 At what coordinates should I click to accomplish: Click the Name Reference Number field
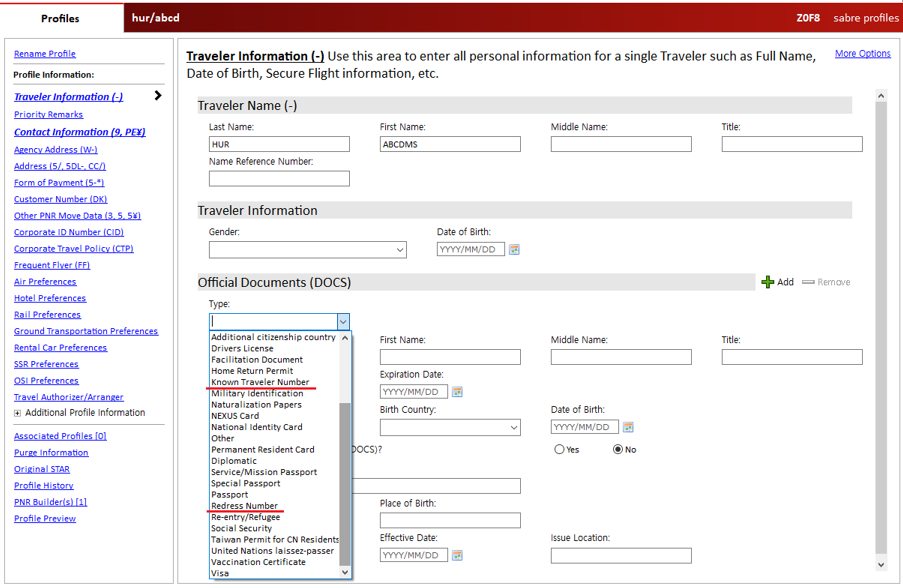tap(279, 179)
